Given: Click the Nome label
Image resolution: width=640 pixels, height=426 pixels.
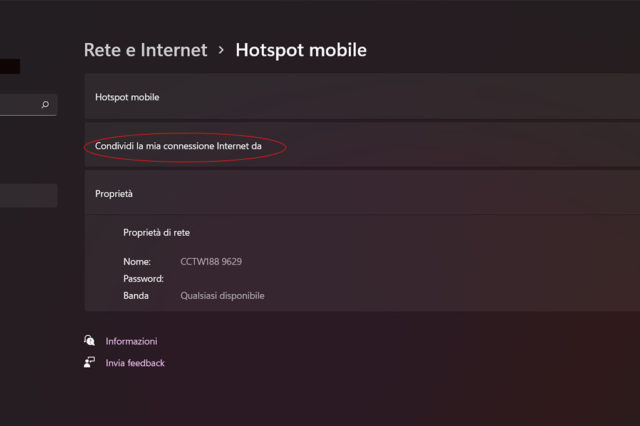Looking at the screenshot, I should point(137,261).
